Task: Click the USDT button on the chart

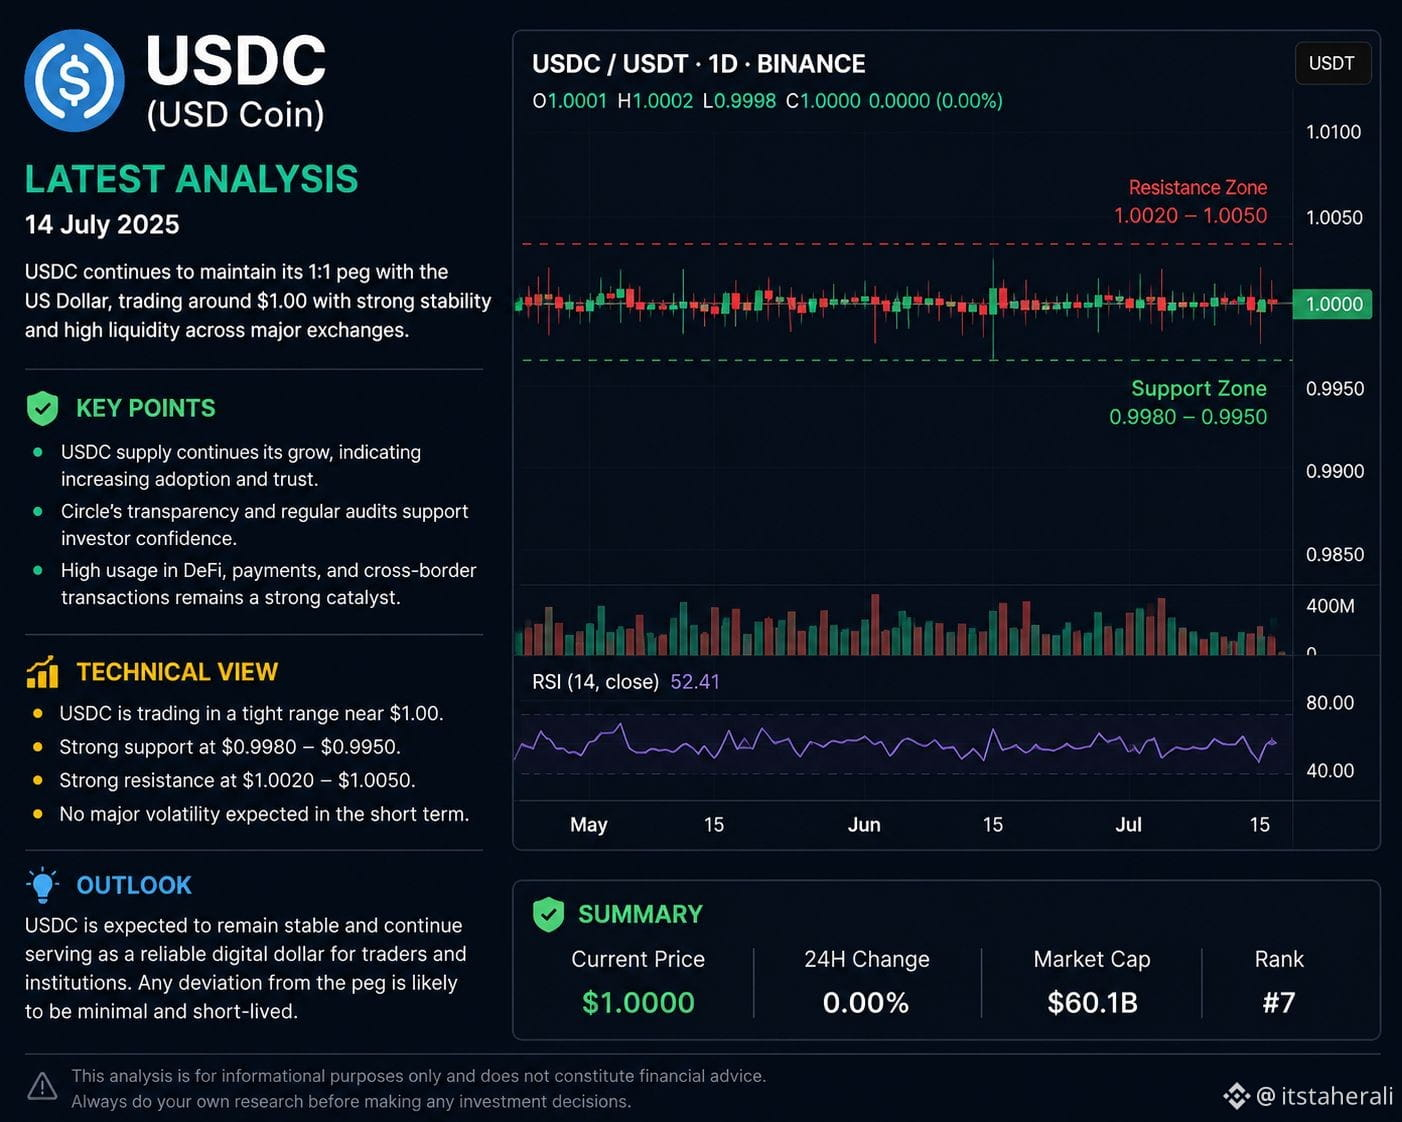Action: [1332, 63]
